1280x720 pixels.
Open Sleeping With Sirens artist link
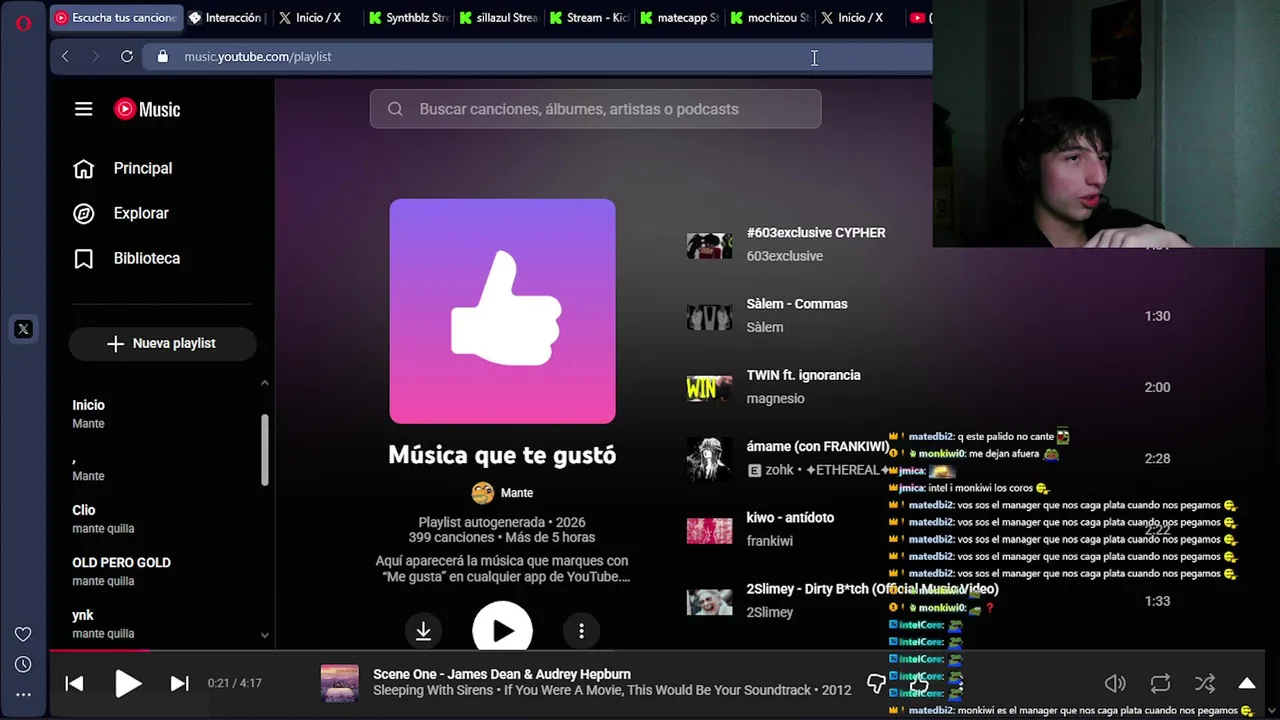pos(433,690)
